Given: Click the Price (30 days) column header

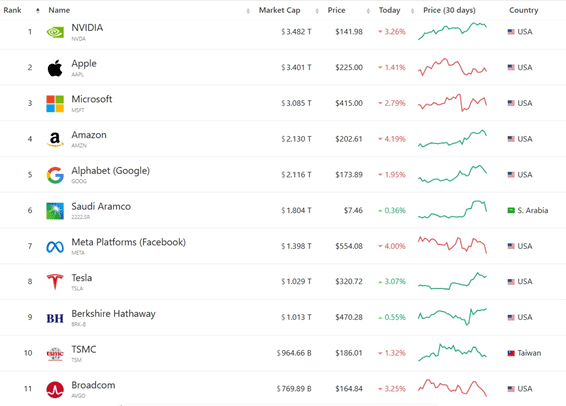Looking at the screenshot, I should point(449,10).
